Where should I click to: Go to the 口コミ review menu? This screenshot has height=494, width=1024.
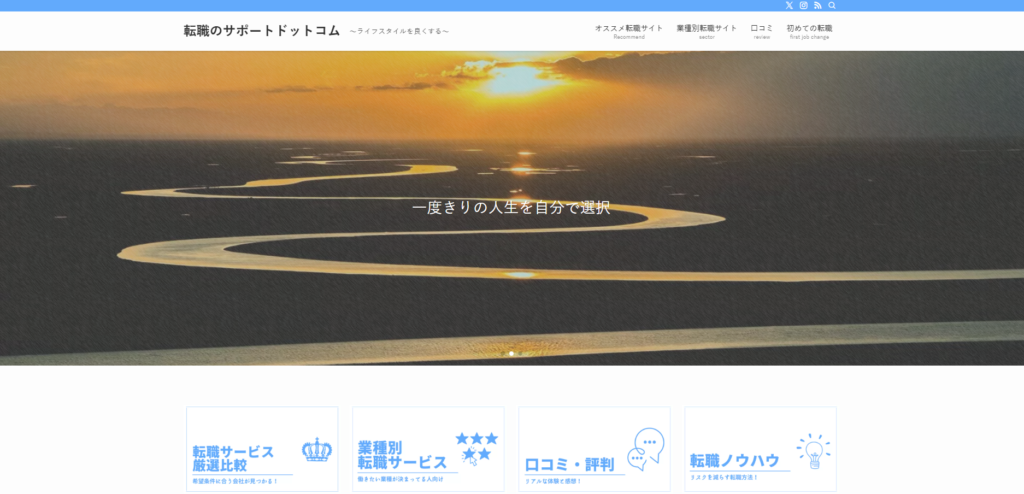(x=761, y=30)
